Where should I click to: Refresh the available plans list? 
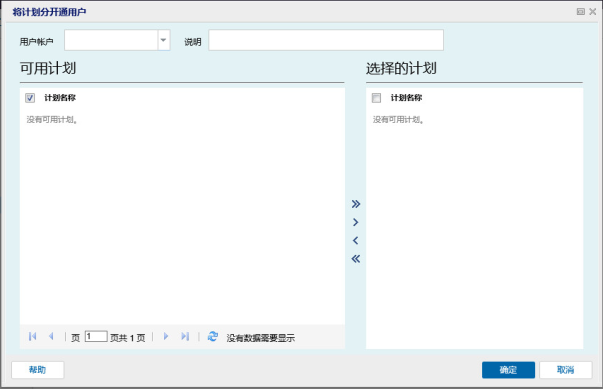tap(213, 337)
